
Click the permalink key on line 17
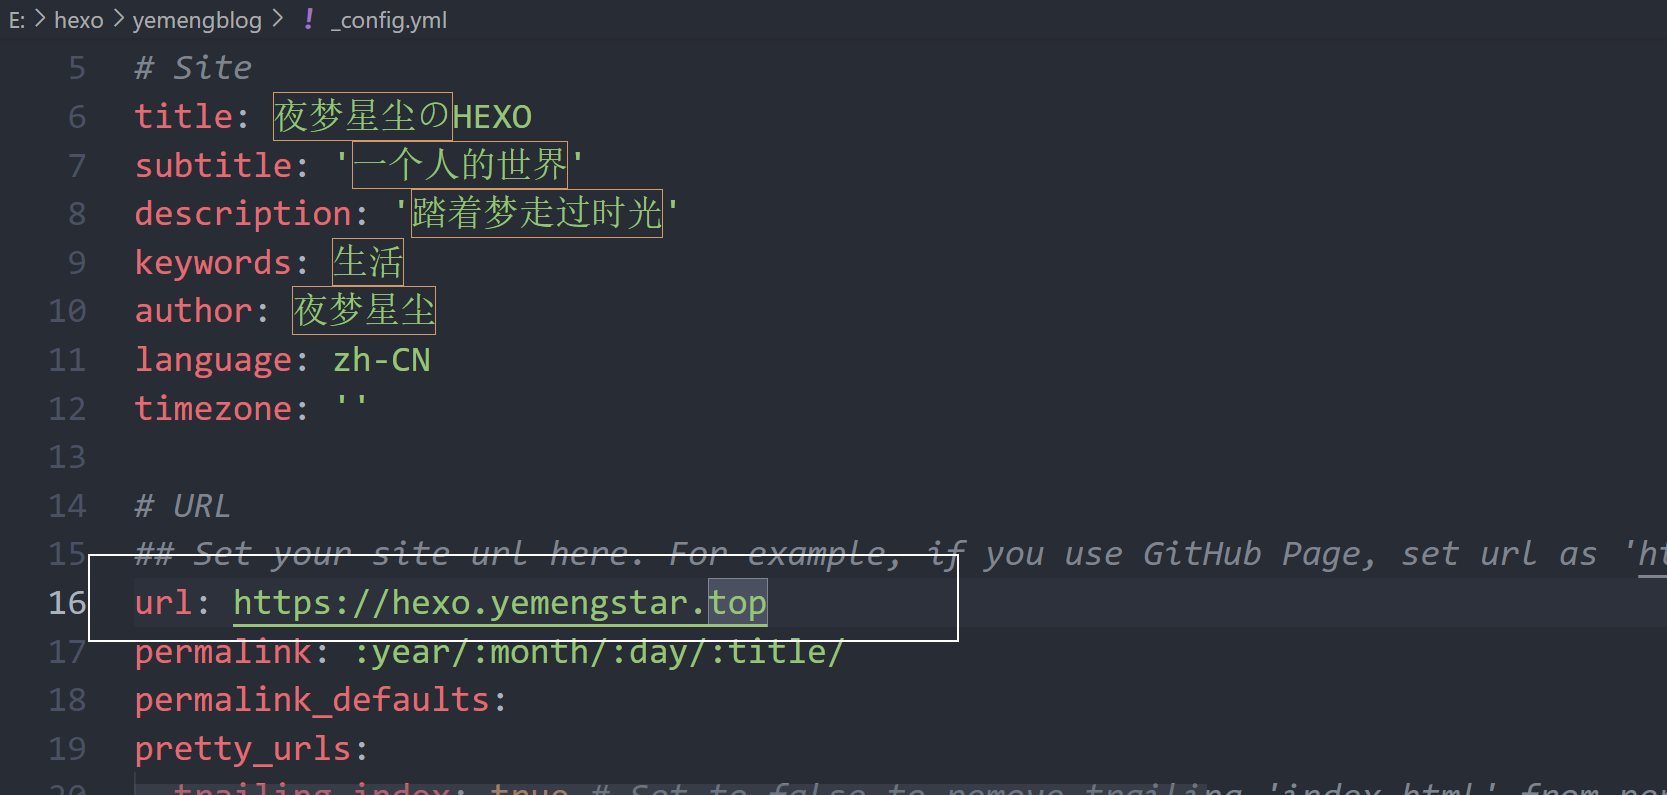tap(223, 652)
